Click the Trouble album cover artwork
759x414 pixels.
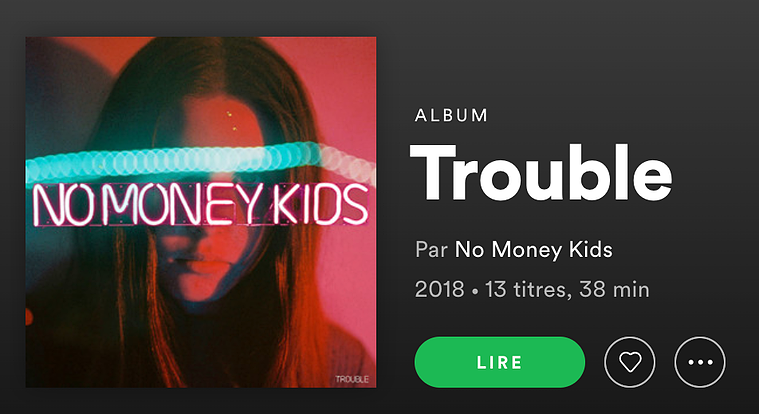tap(201, 212)
